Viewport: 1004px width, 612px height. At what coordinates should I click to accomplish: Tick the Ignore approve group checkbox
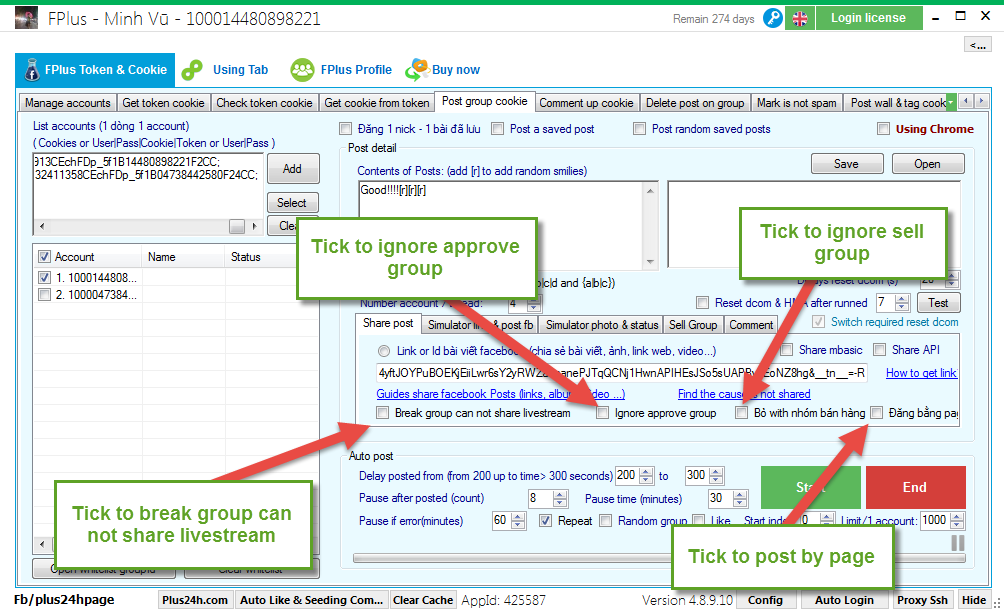click(603, 413)
